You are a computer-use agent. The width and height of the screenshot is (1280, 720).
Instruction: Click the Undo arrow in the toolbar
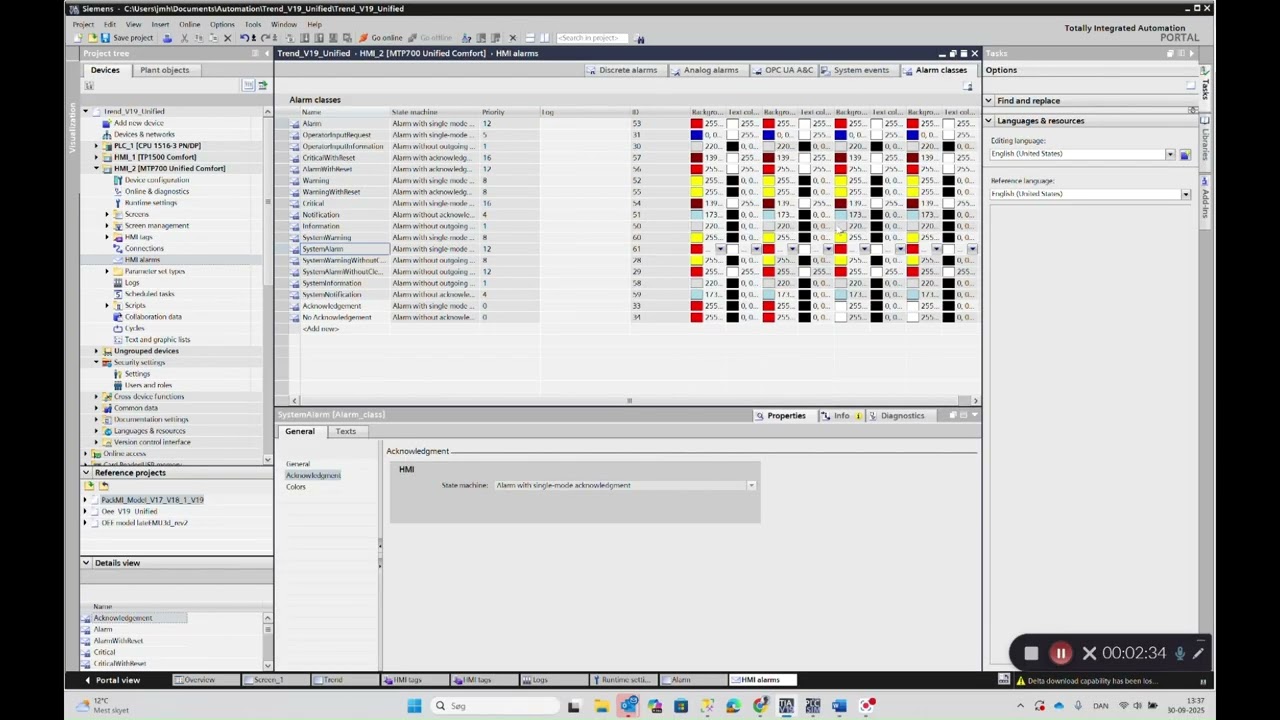(x=244, y=38)
